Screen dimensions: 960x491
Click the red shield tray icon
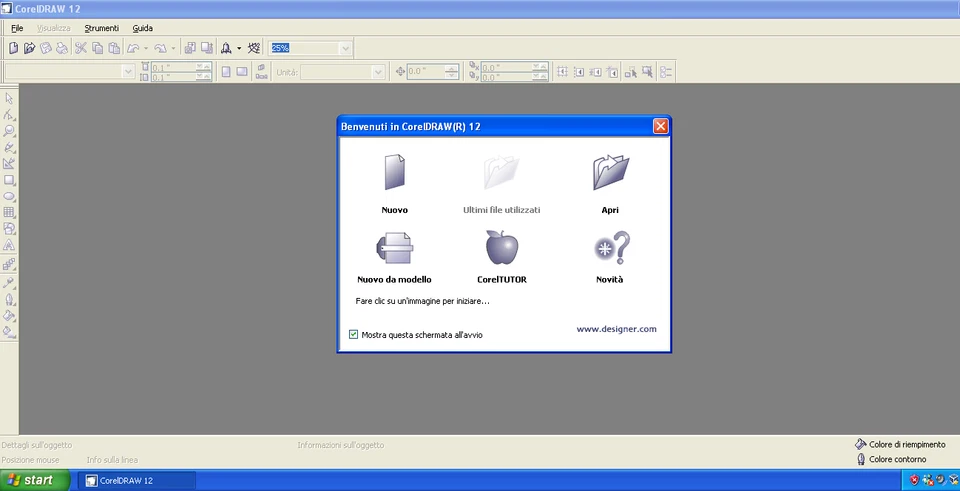pos(914,481)
